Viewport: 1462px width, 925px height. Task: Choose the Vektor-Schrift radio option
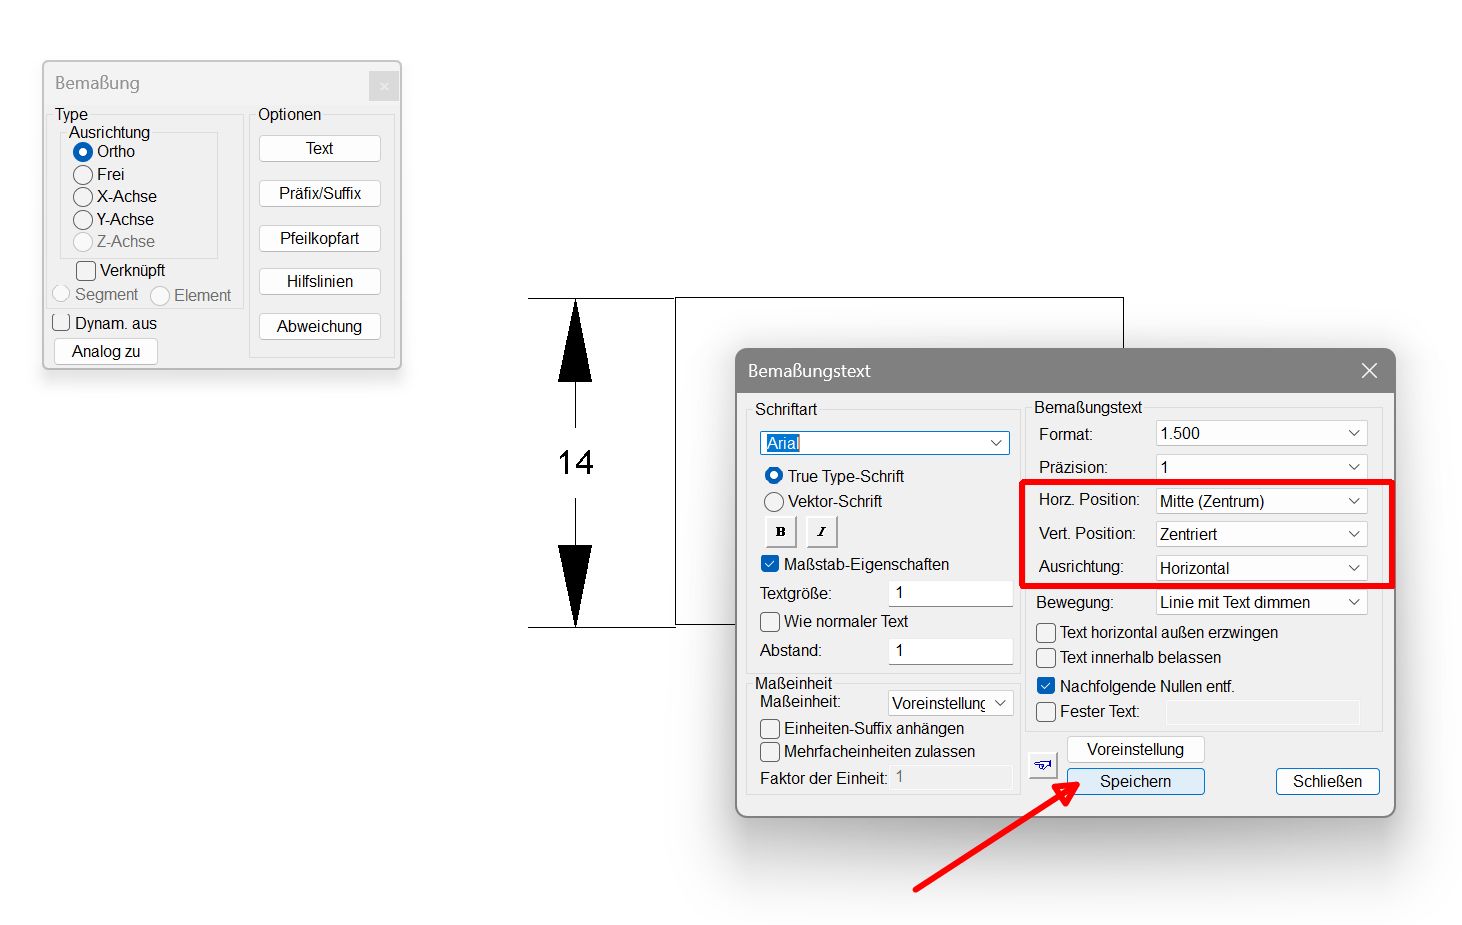pos(774,502)
